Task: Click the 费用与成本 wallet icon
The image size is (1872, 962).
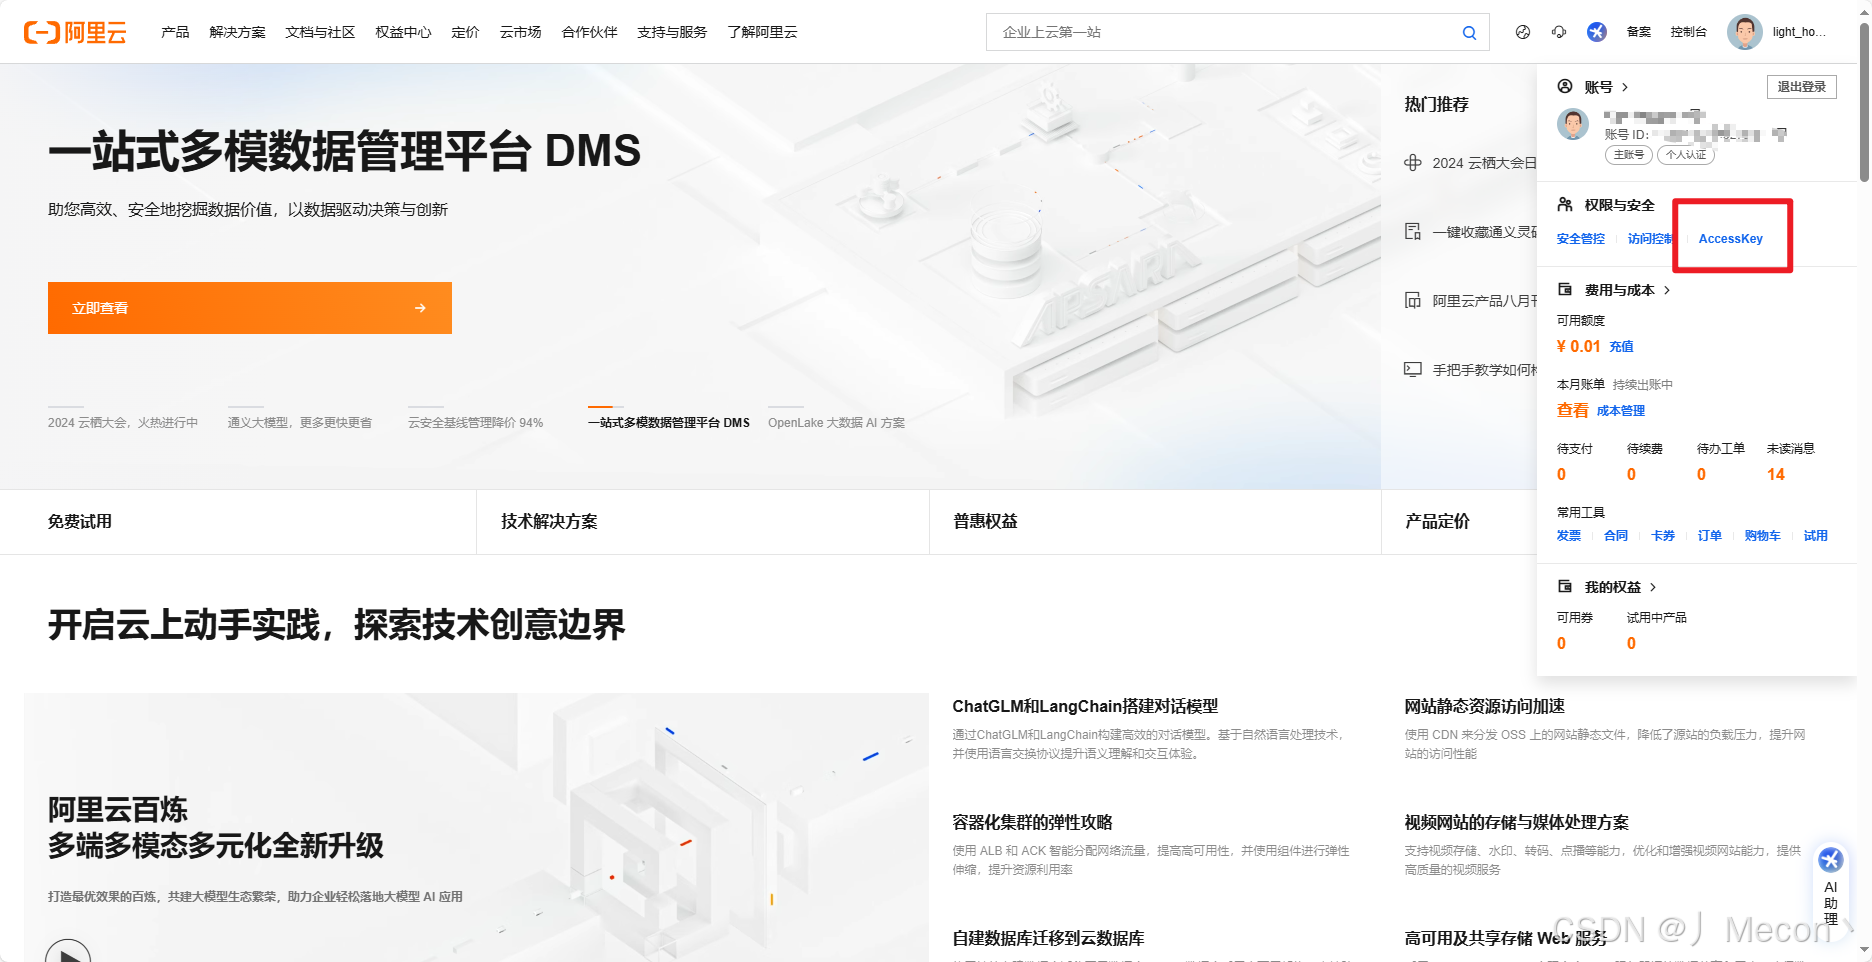Action: (x=1565, y=290)
